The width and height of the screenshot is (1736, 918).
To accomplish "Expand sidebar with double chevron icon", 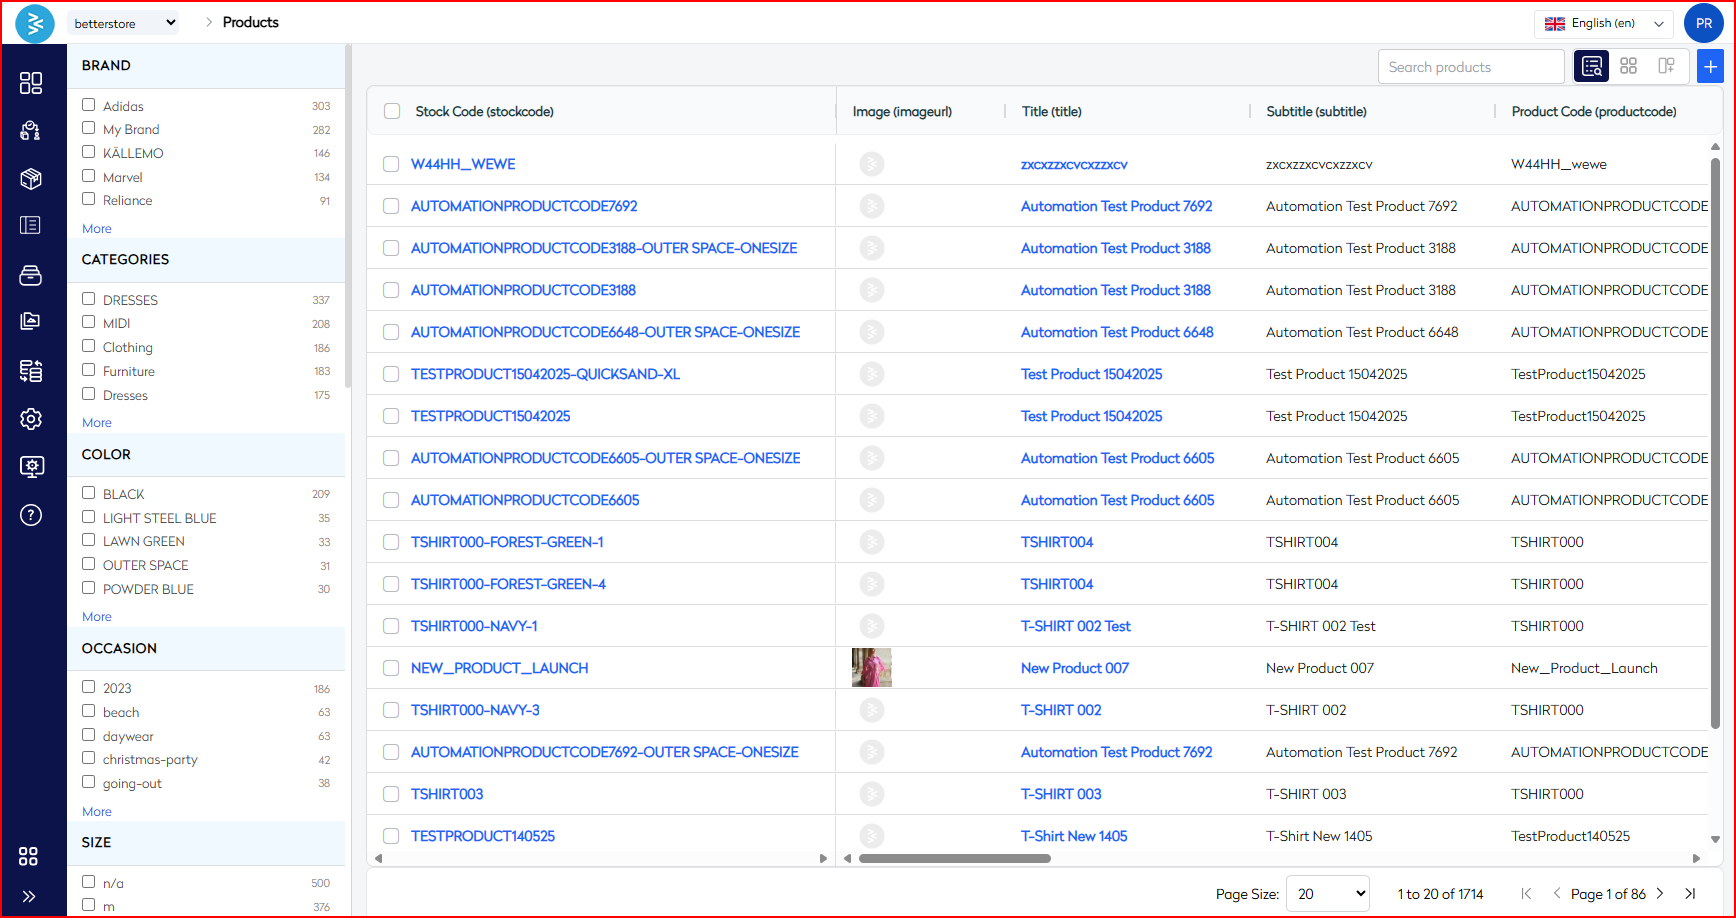I will tap(29, 896).
